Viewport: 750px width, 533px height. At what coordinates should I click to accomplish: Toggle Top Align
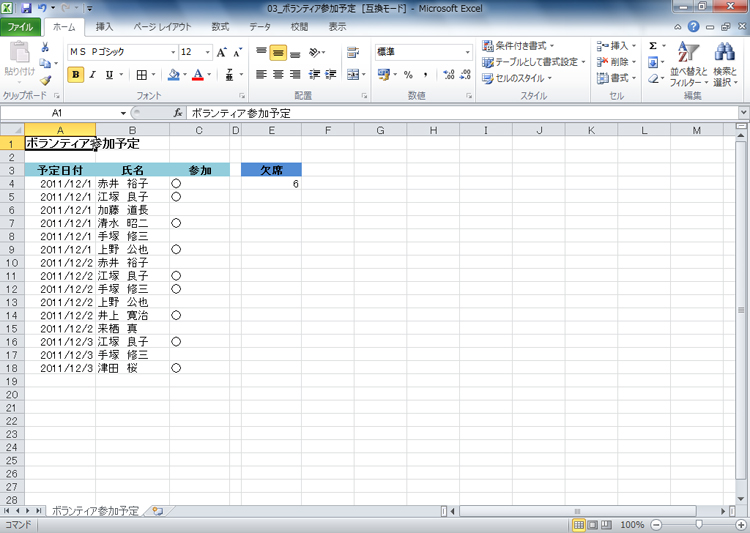click(261, 52)
